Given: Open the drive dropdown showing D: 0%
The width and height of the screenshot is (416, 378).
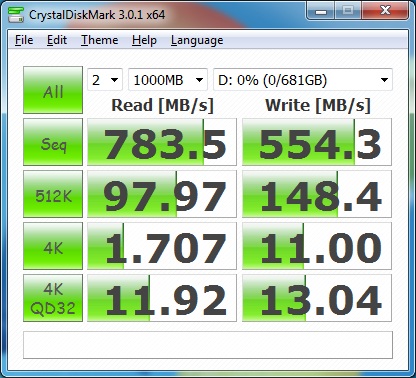Looking at the screenshot, I should coord(303,80).
